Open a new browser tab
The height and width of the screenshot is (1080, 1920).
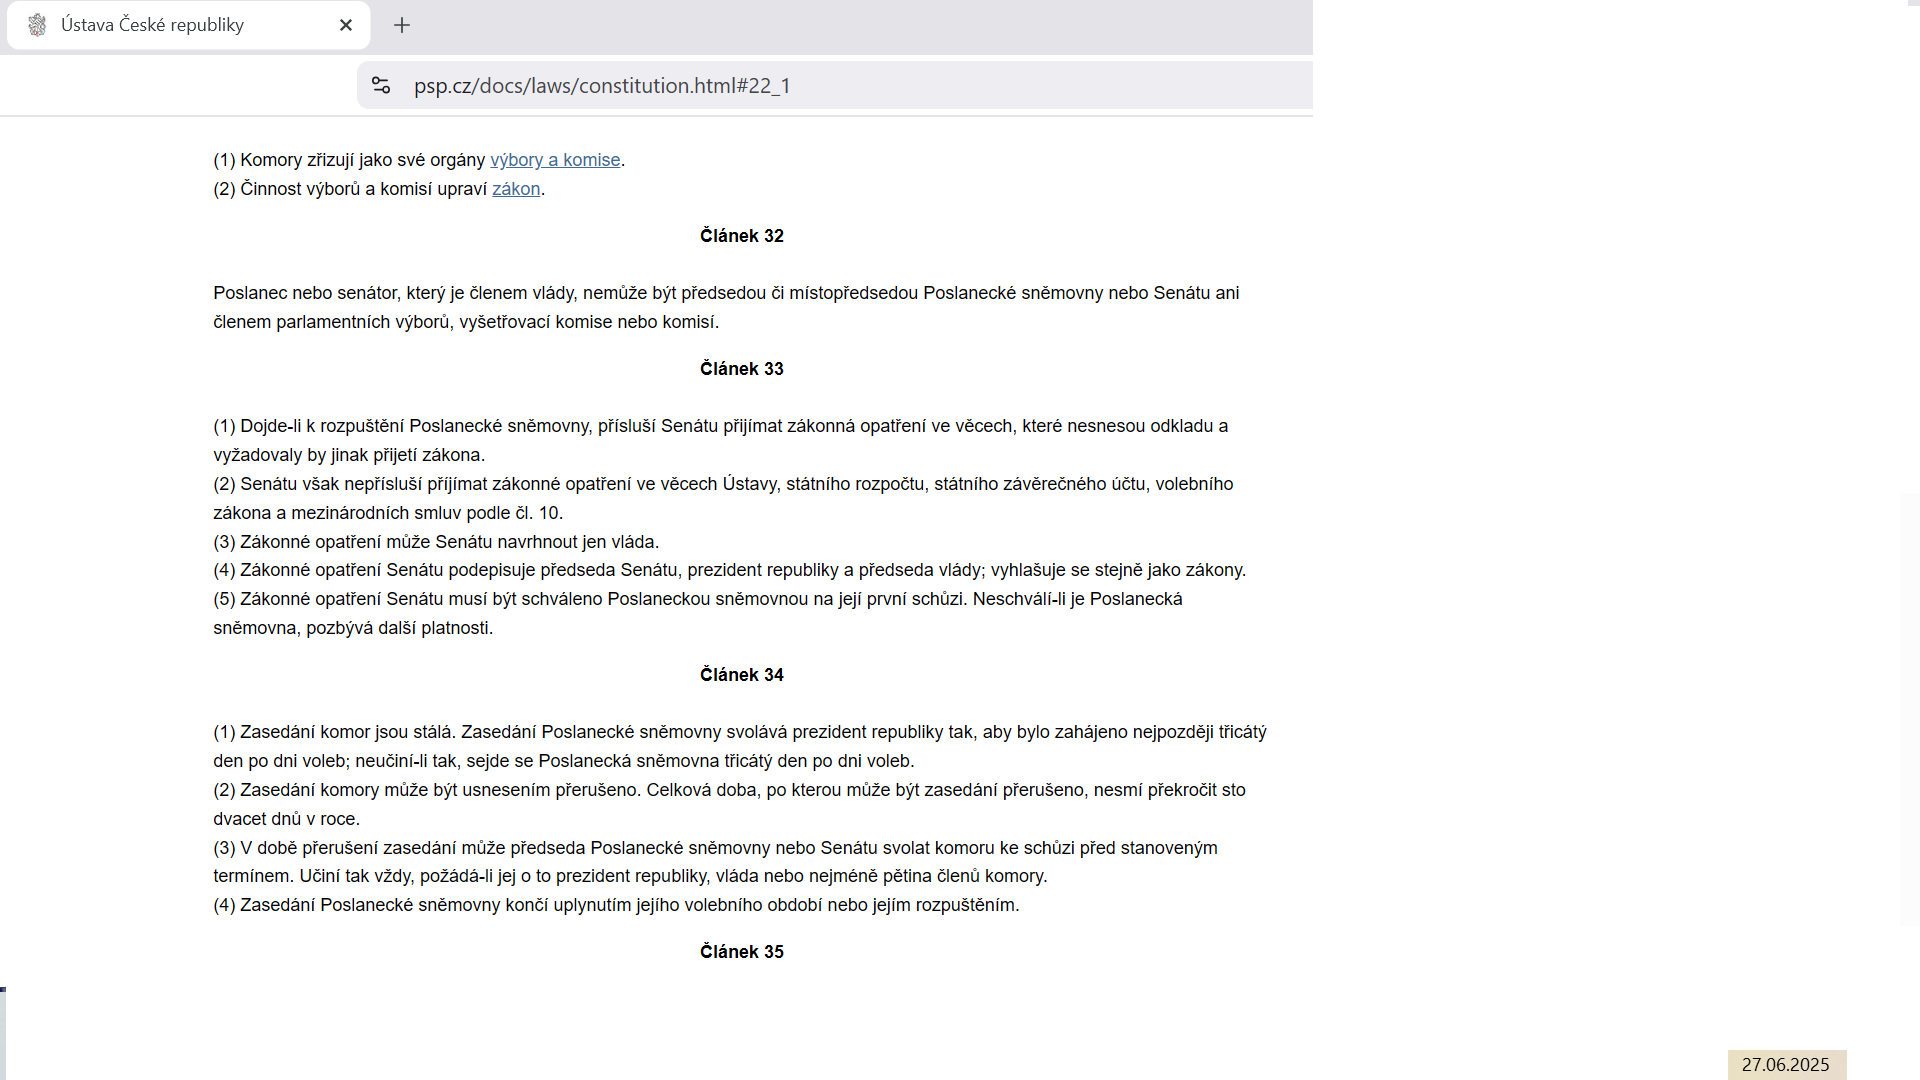(x=402, y=25)
